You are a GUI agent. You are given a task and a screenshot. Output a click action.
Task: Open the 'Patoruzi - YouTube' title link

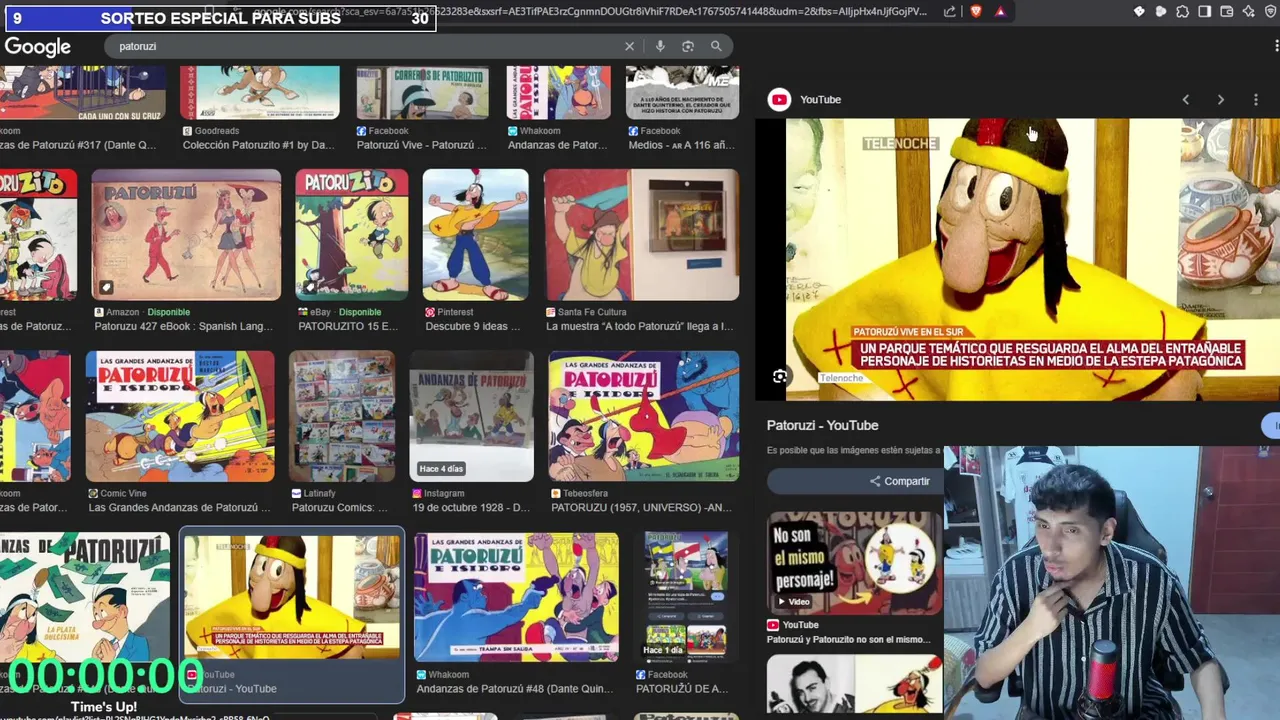pyautogui.click(x=822, y=425)
